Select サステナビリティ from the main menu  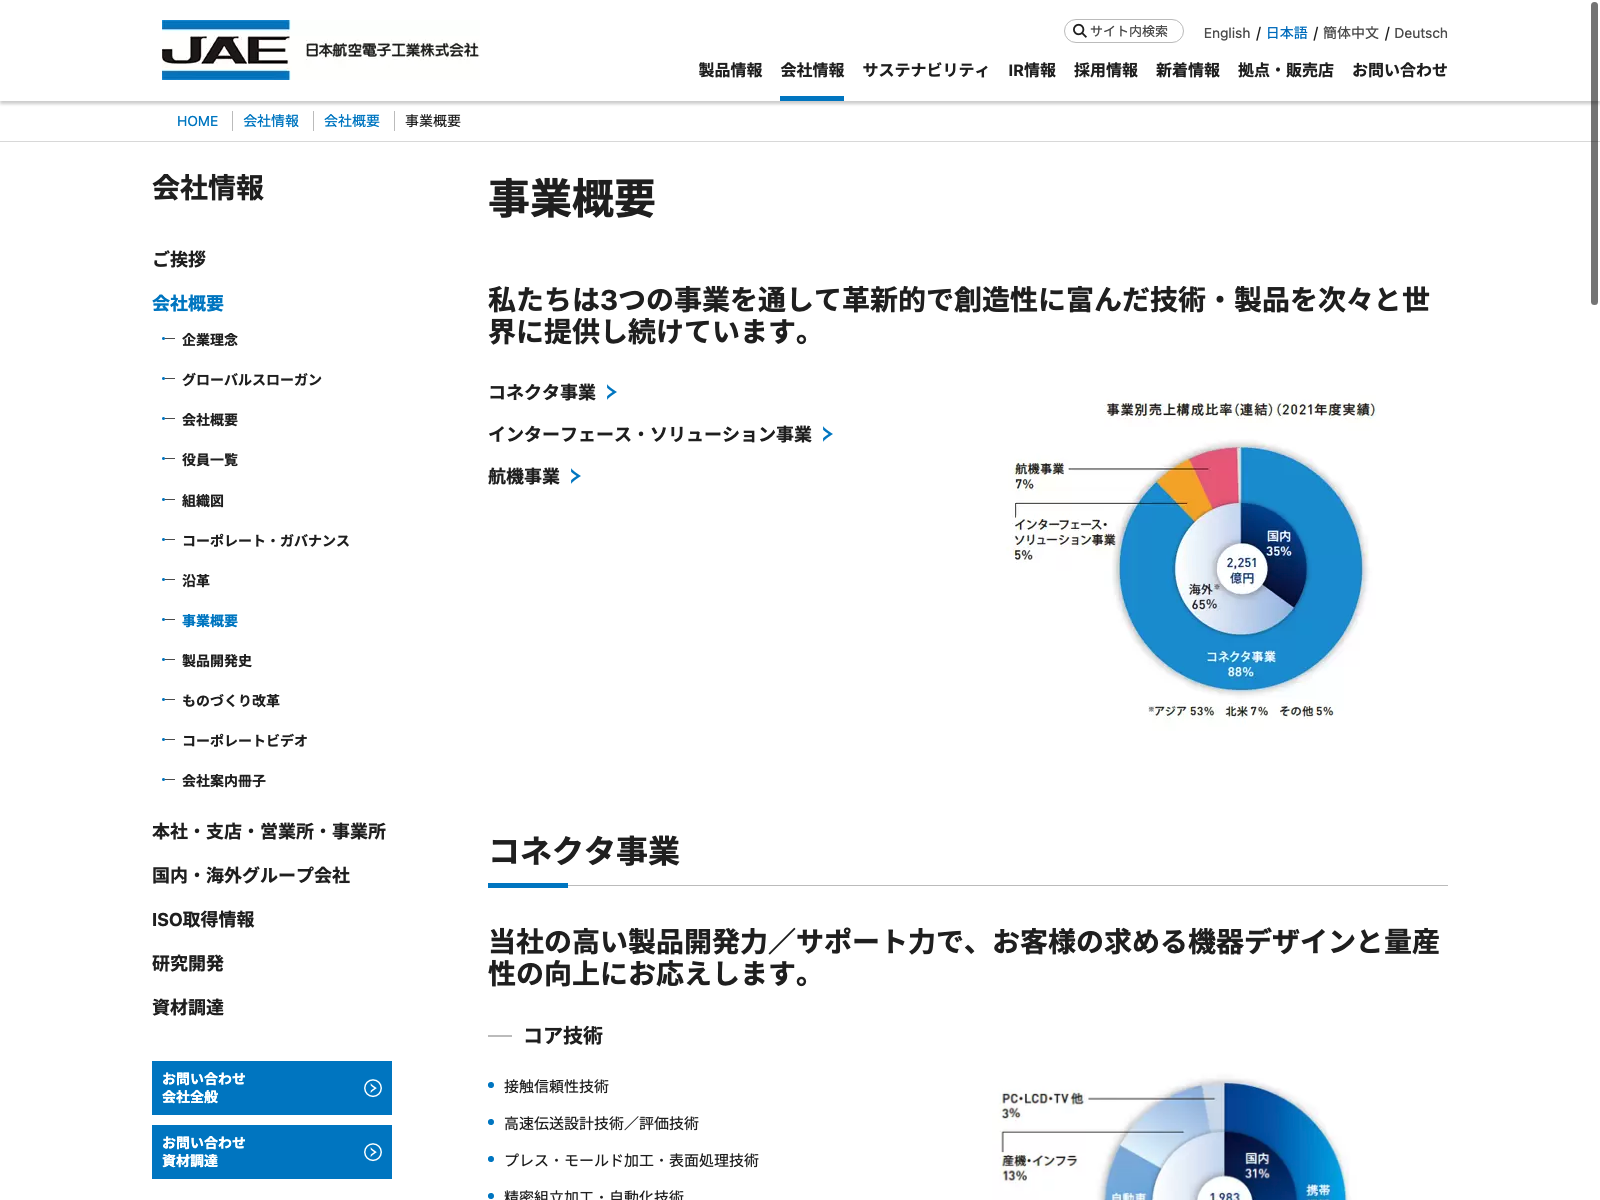pyautogui.click(x=925, y=70)
